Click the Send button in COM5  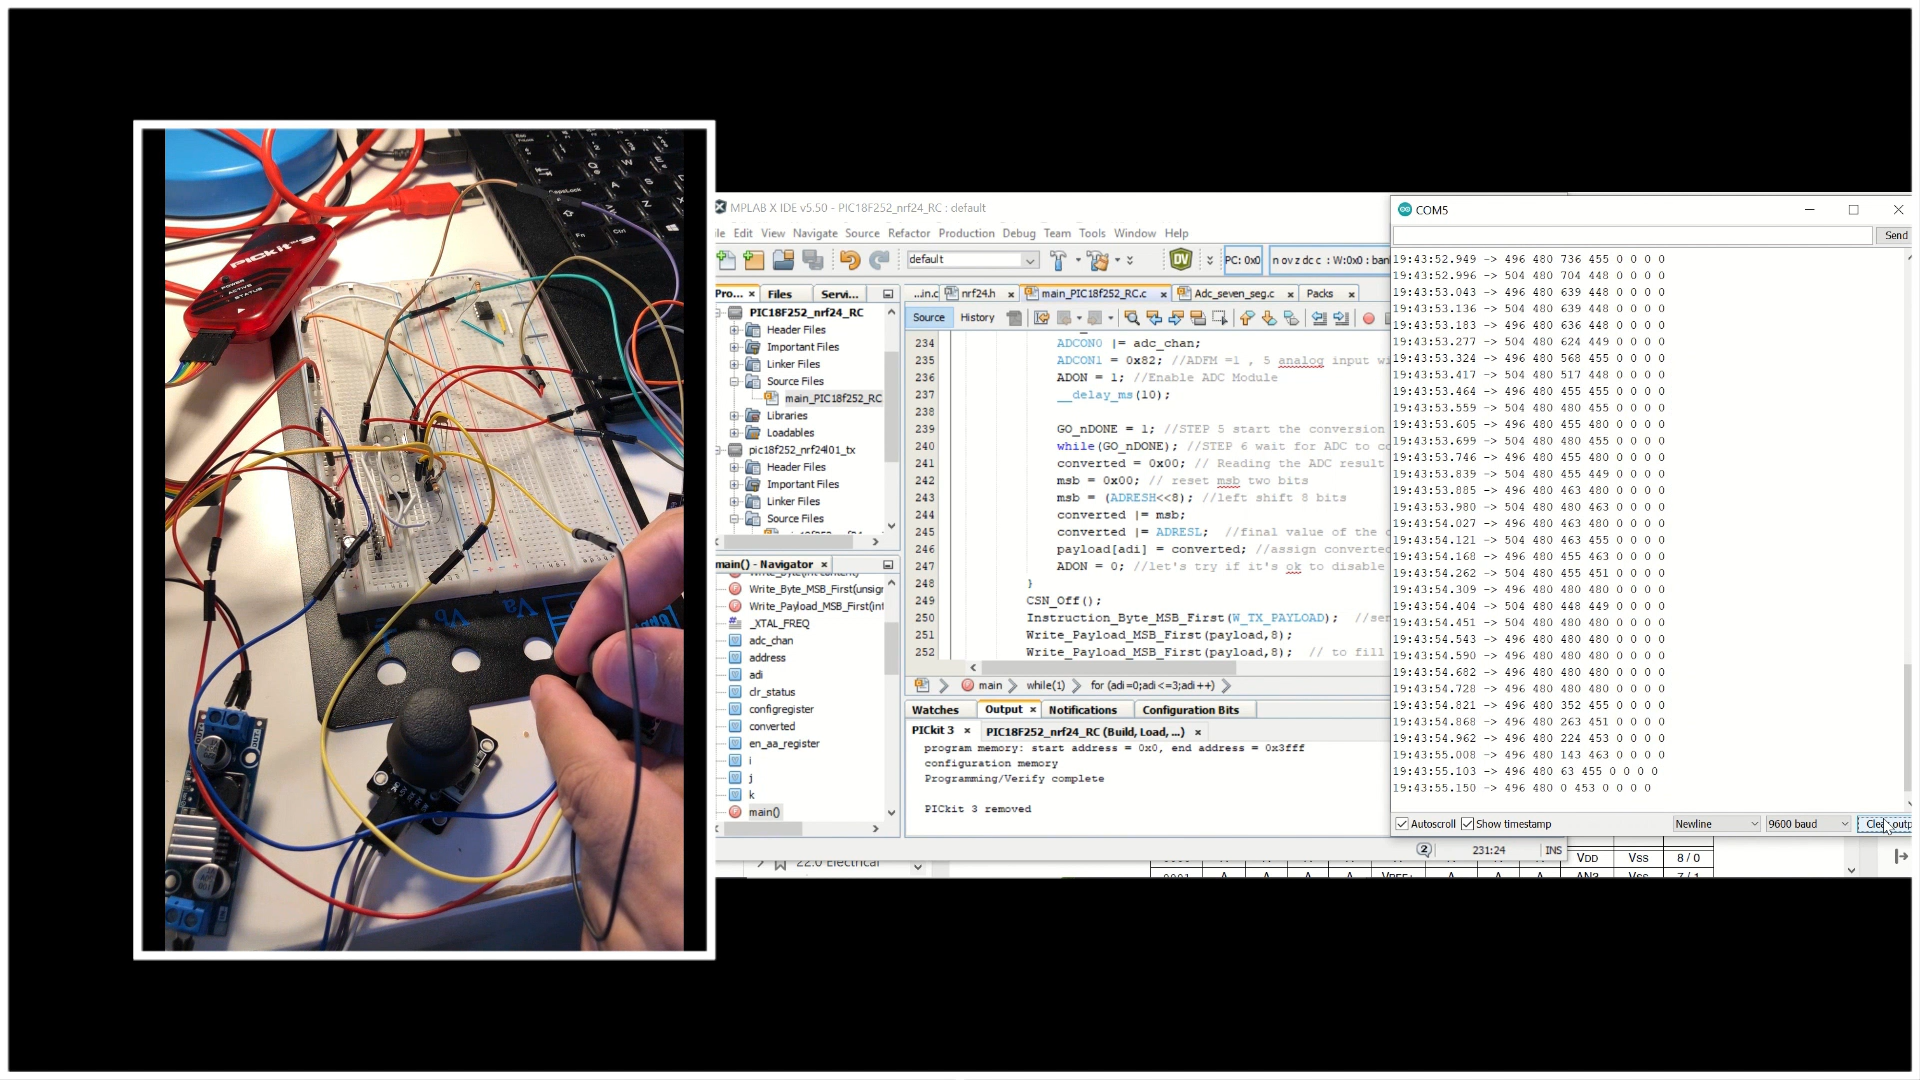click(1896, 235)
